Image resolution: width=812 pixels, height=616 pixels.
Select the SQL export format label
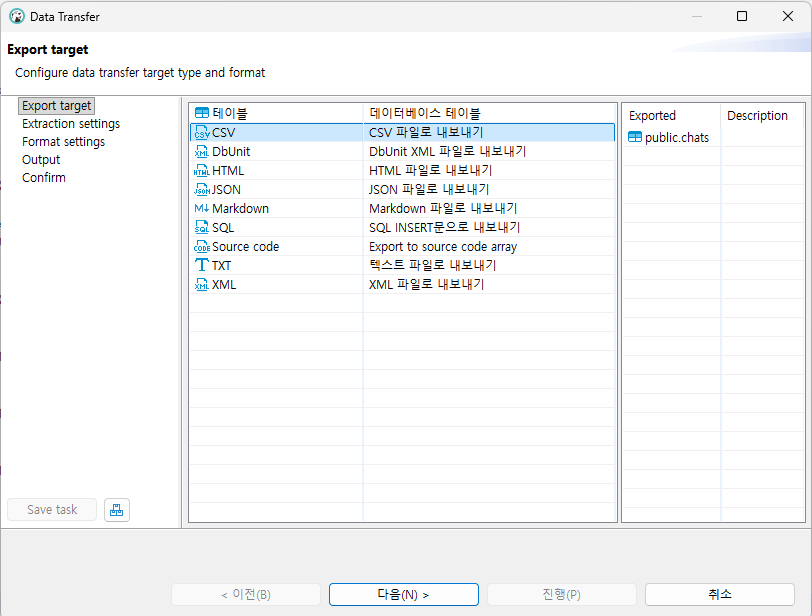223,228
